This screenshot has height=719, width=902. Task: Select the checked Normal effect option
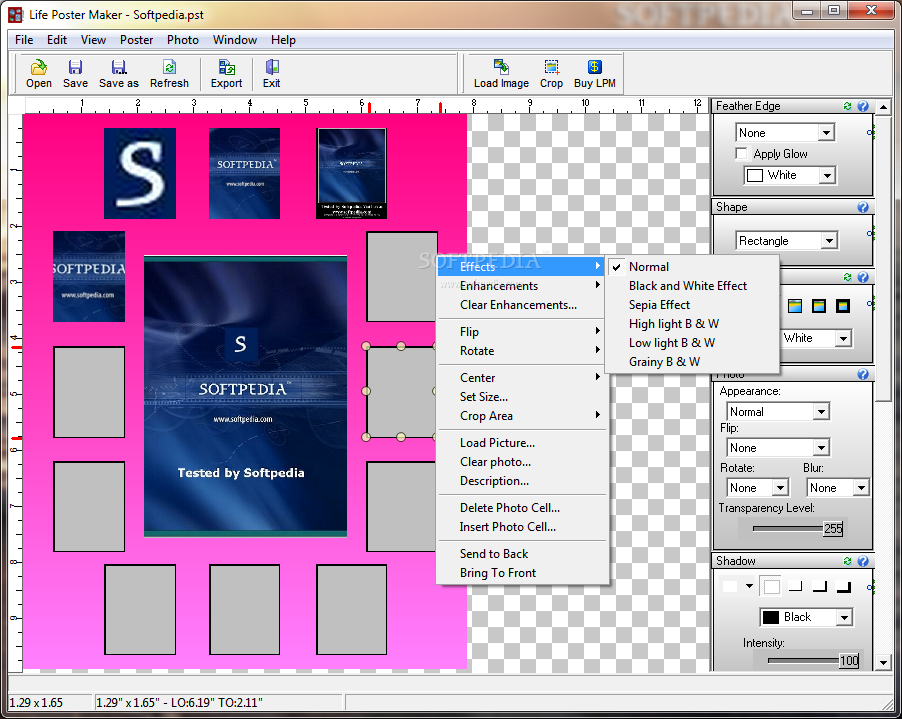pos(649,267)
